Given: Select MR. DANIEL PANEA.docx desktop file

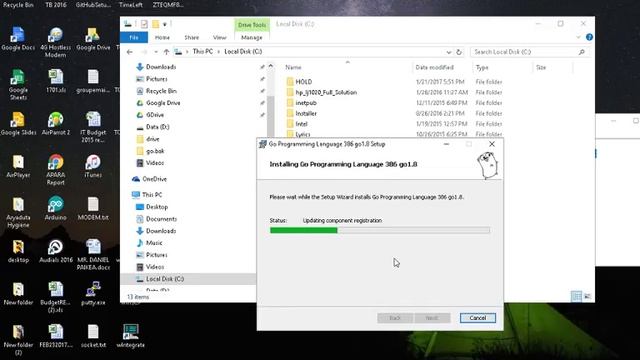Looking at the screenshot, I should 93,255.
